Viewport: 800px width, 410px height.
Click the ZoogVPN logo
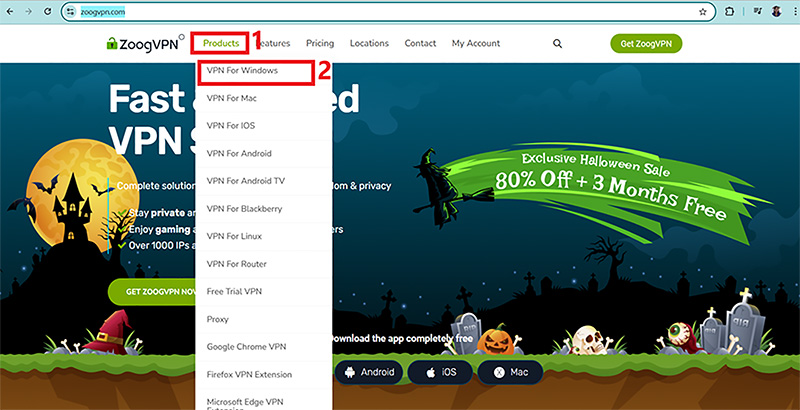(x=145, y=44)
